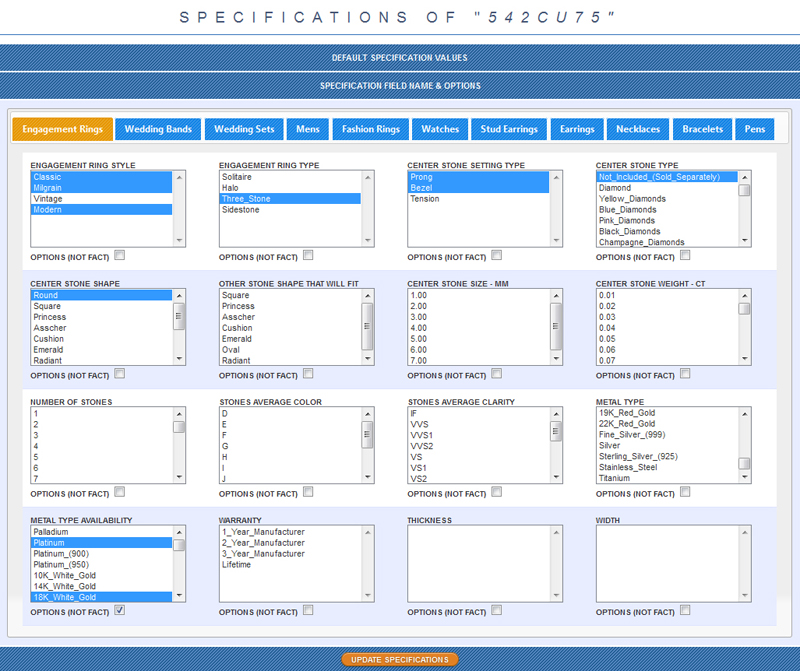Expand the Default Specification Values bar
Viewport: 800px width, 671px height.
[400, 58]
